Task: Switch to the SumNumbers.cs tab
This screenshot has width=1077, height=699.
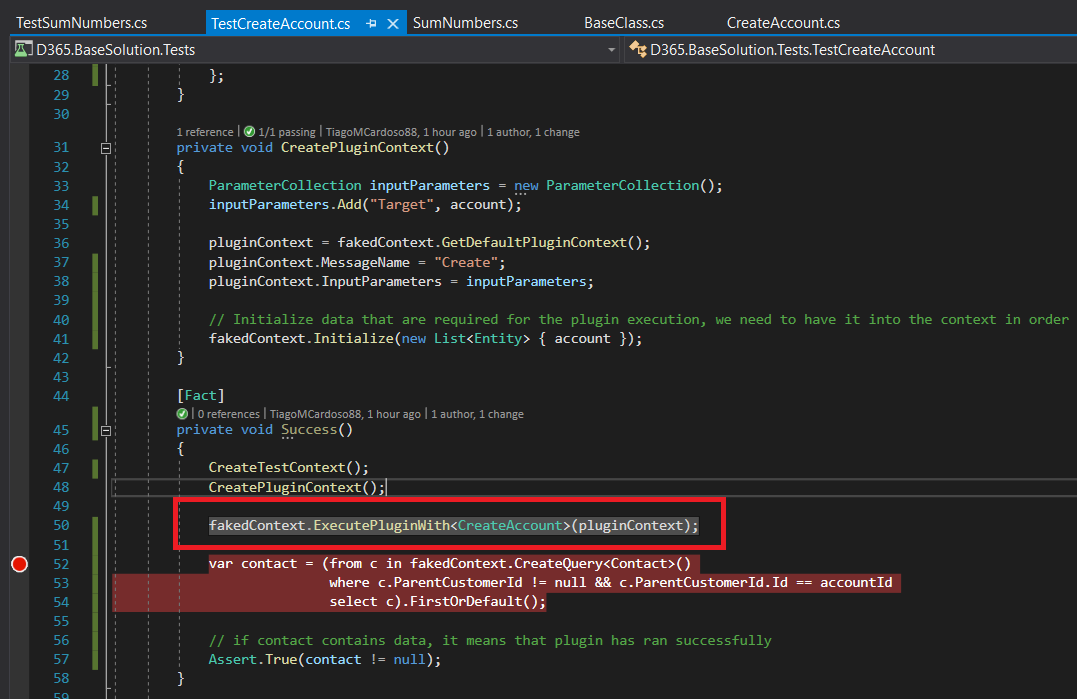Action: [465, 23]
